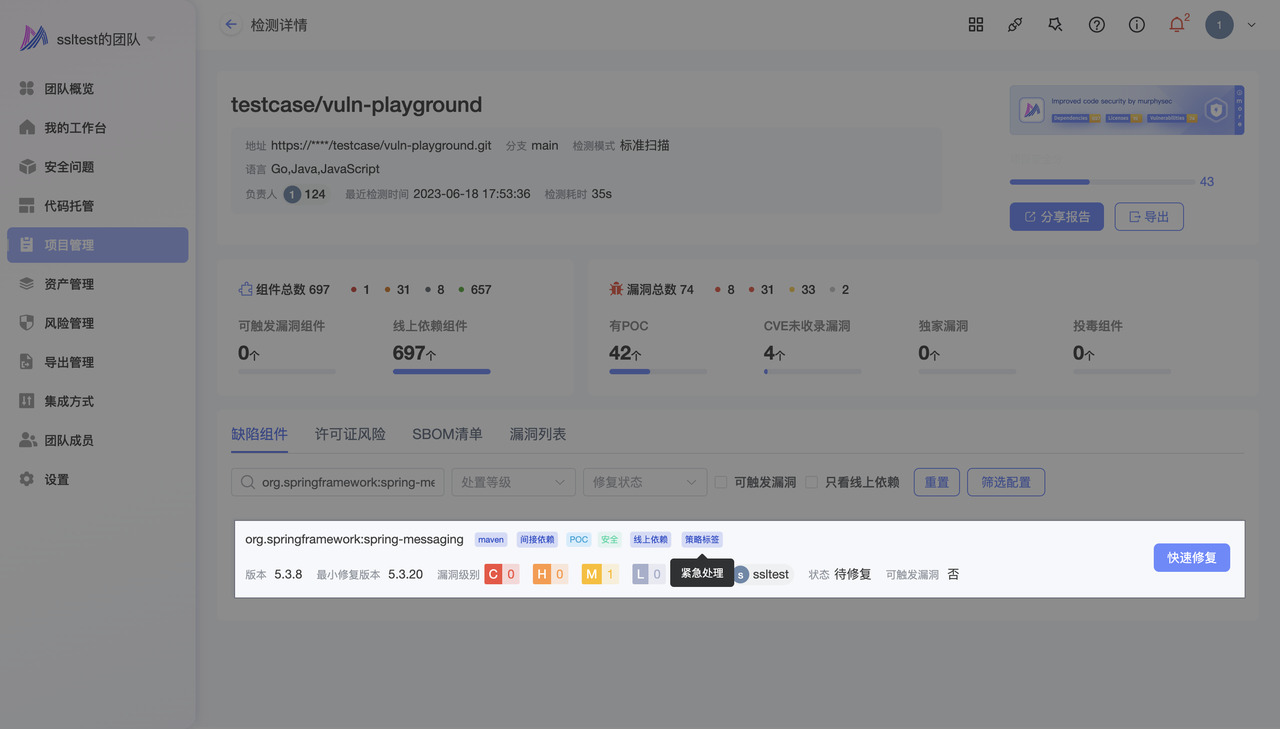Screen dimensions: 1280x729
Task: Open the 修复状态 dropdown
Action: pyautogui.click(x=645, y=482)
